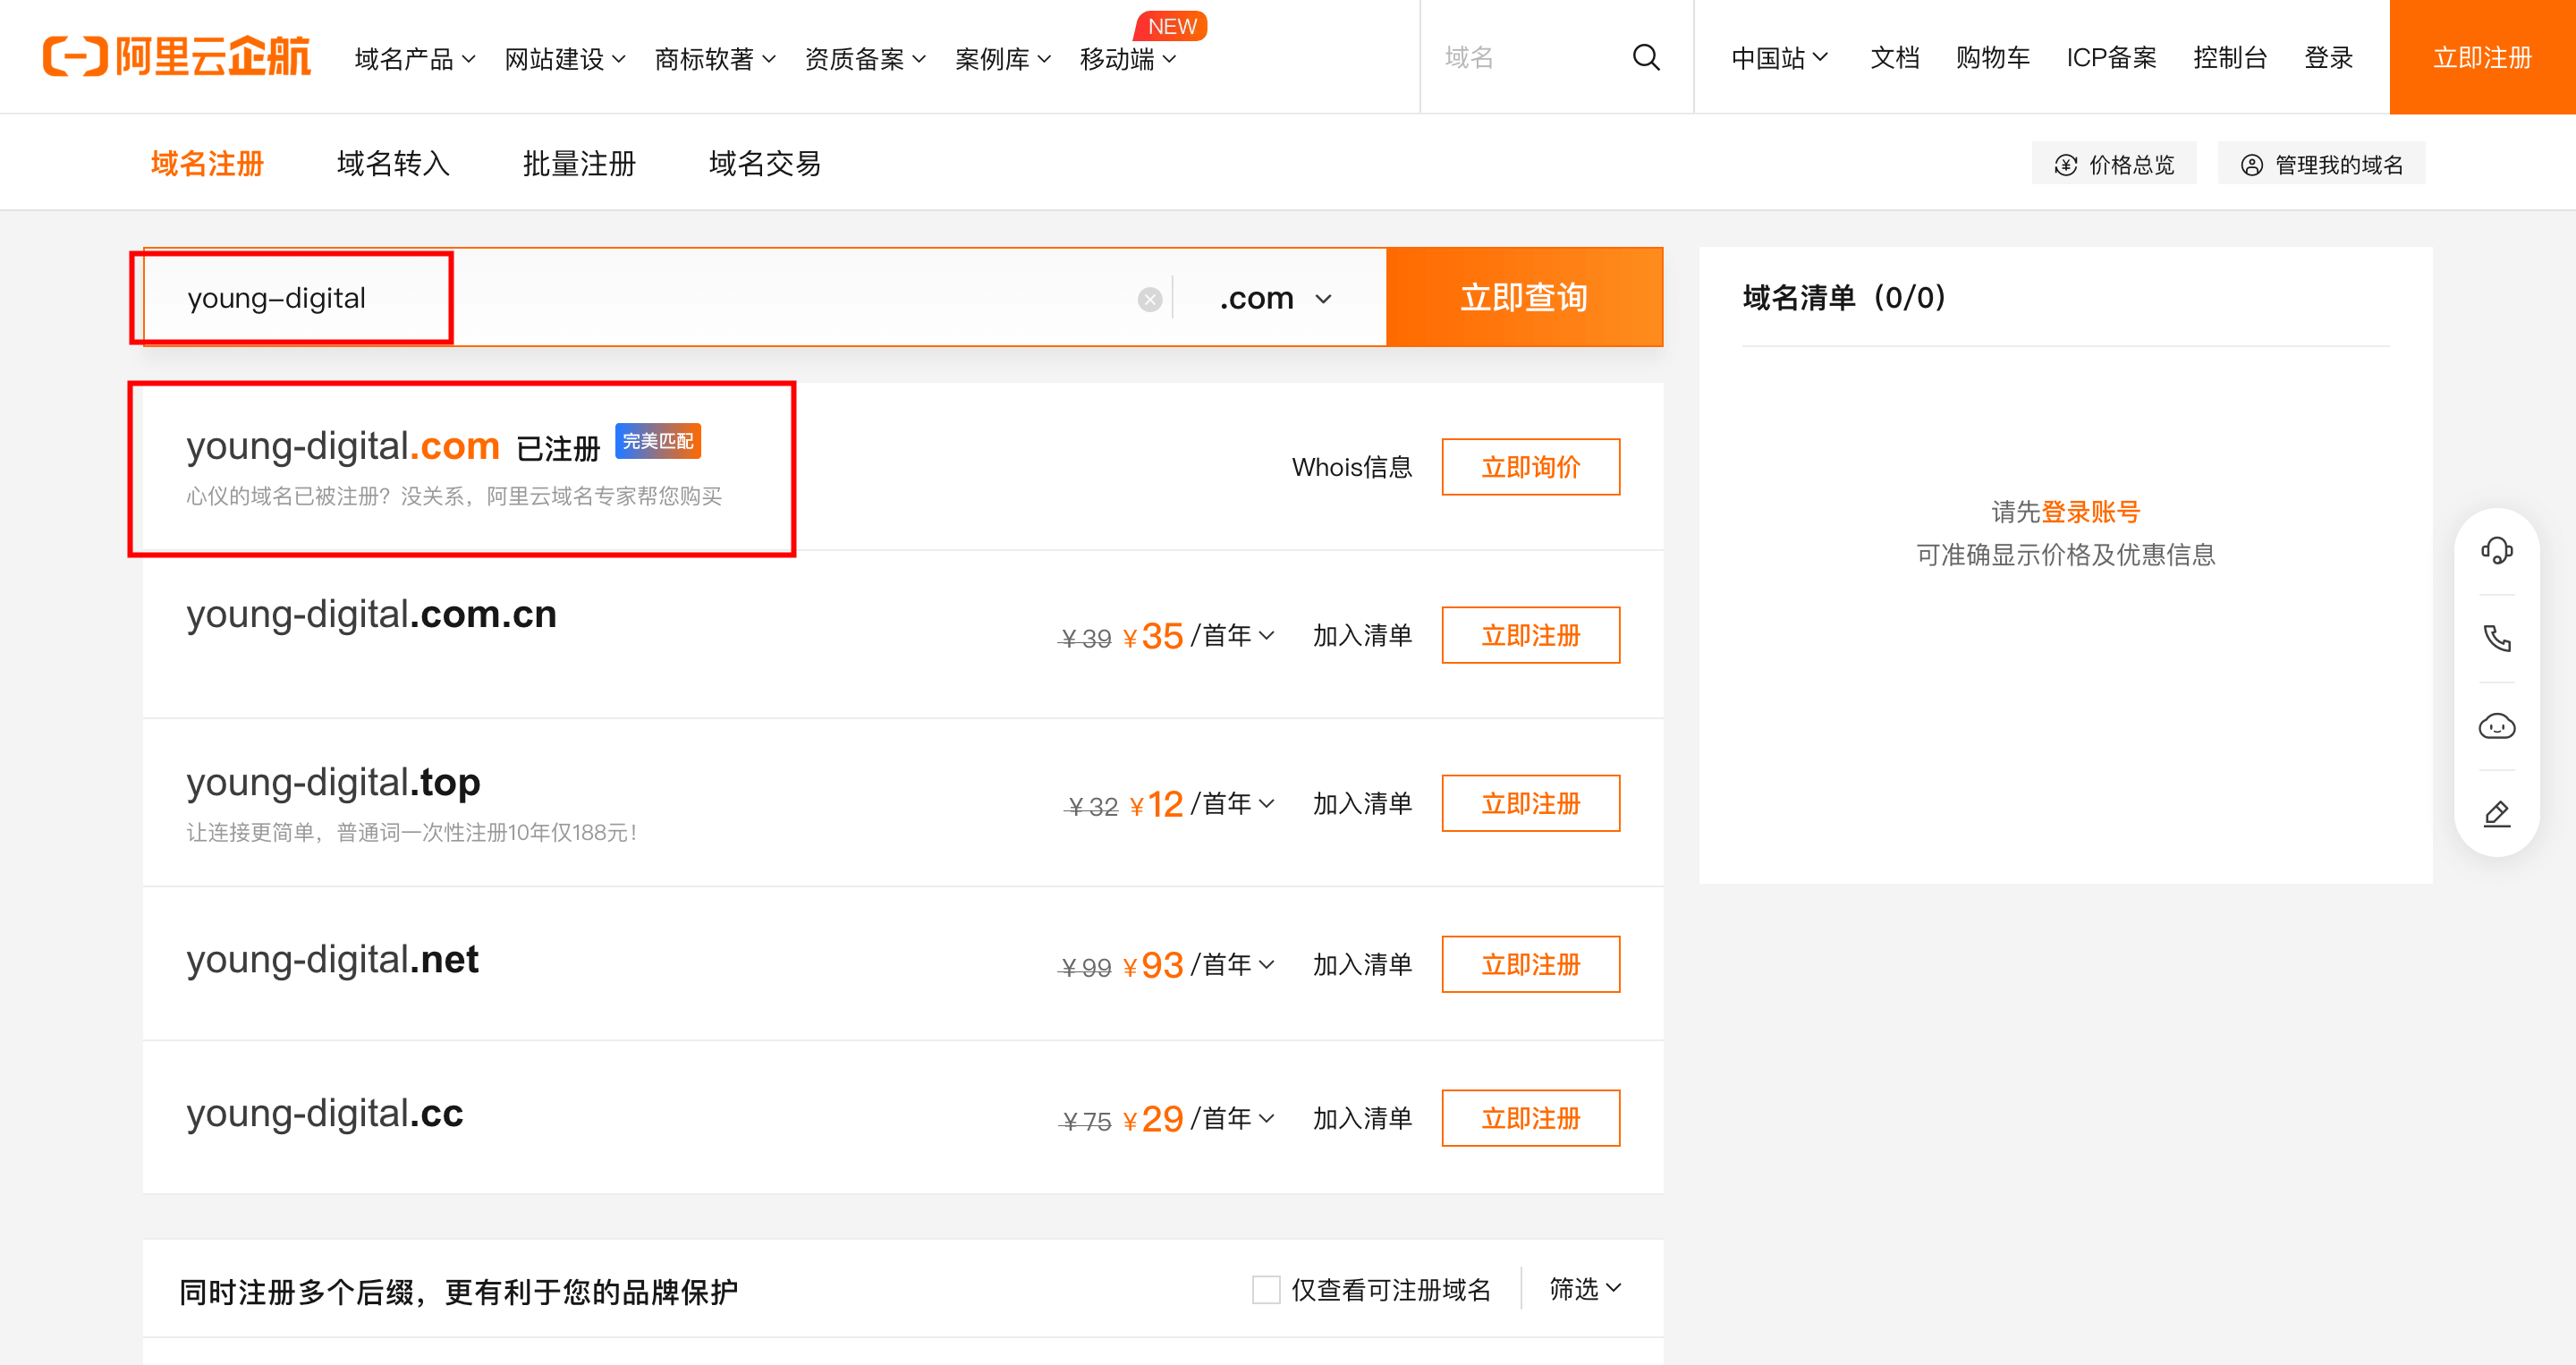Add young-digital.top to list 加入清单

coord(1362,803)
